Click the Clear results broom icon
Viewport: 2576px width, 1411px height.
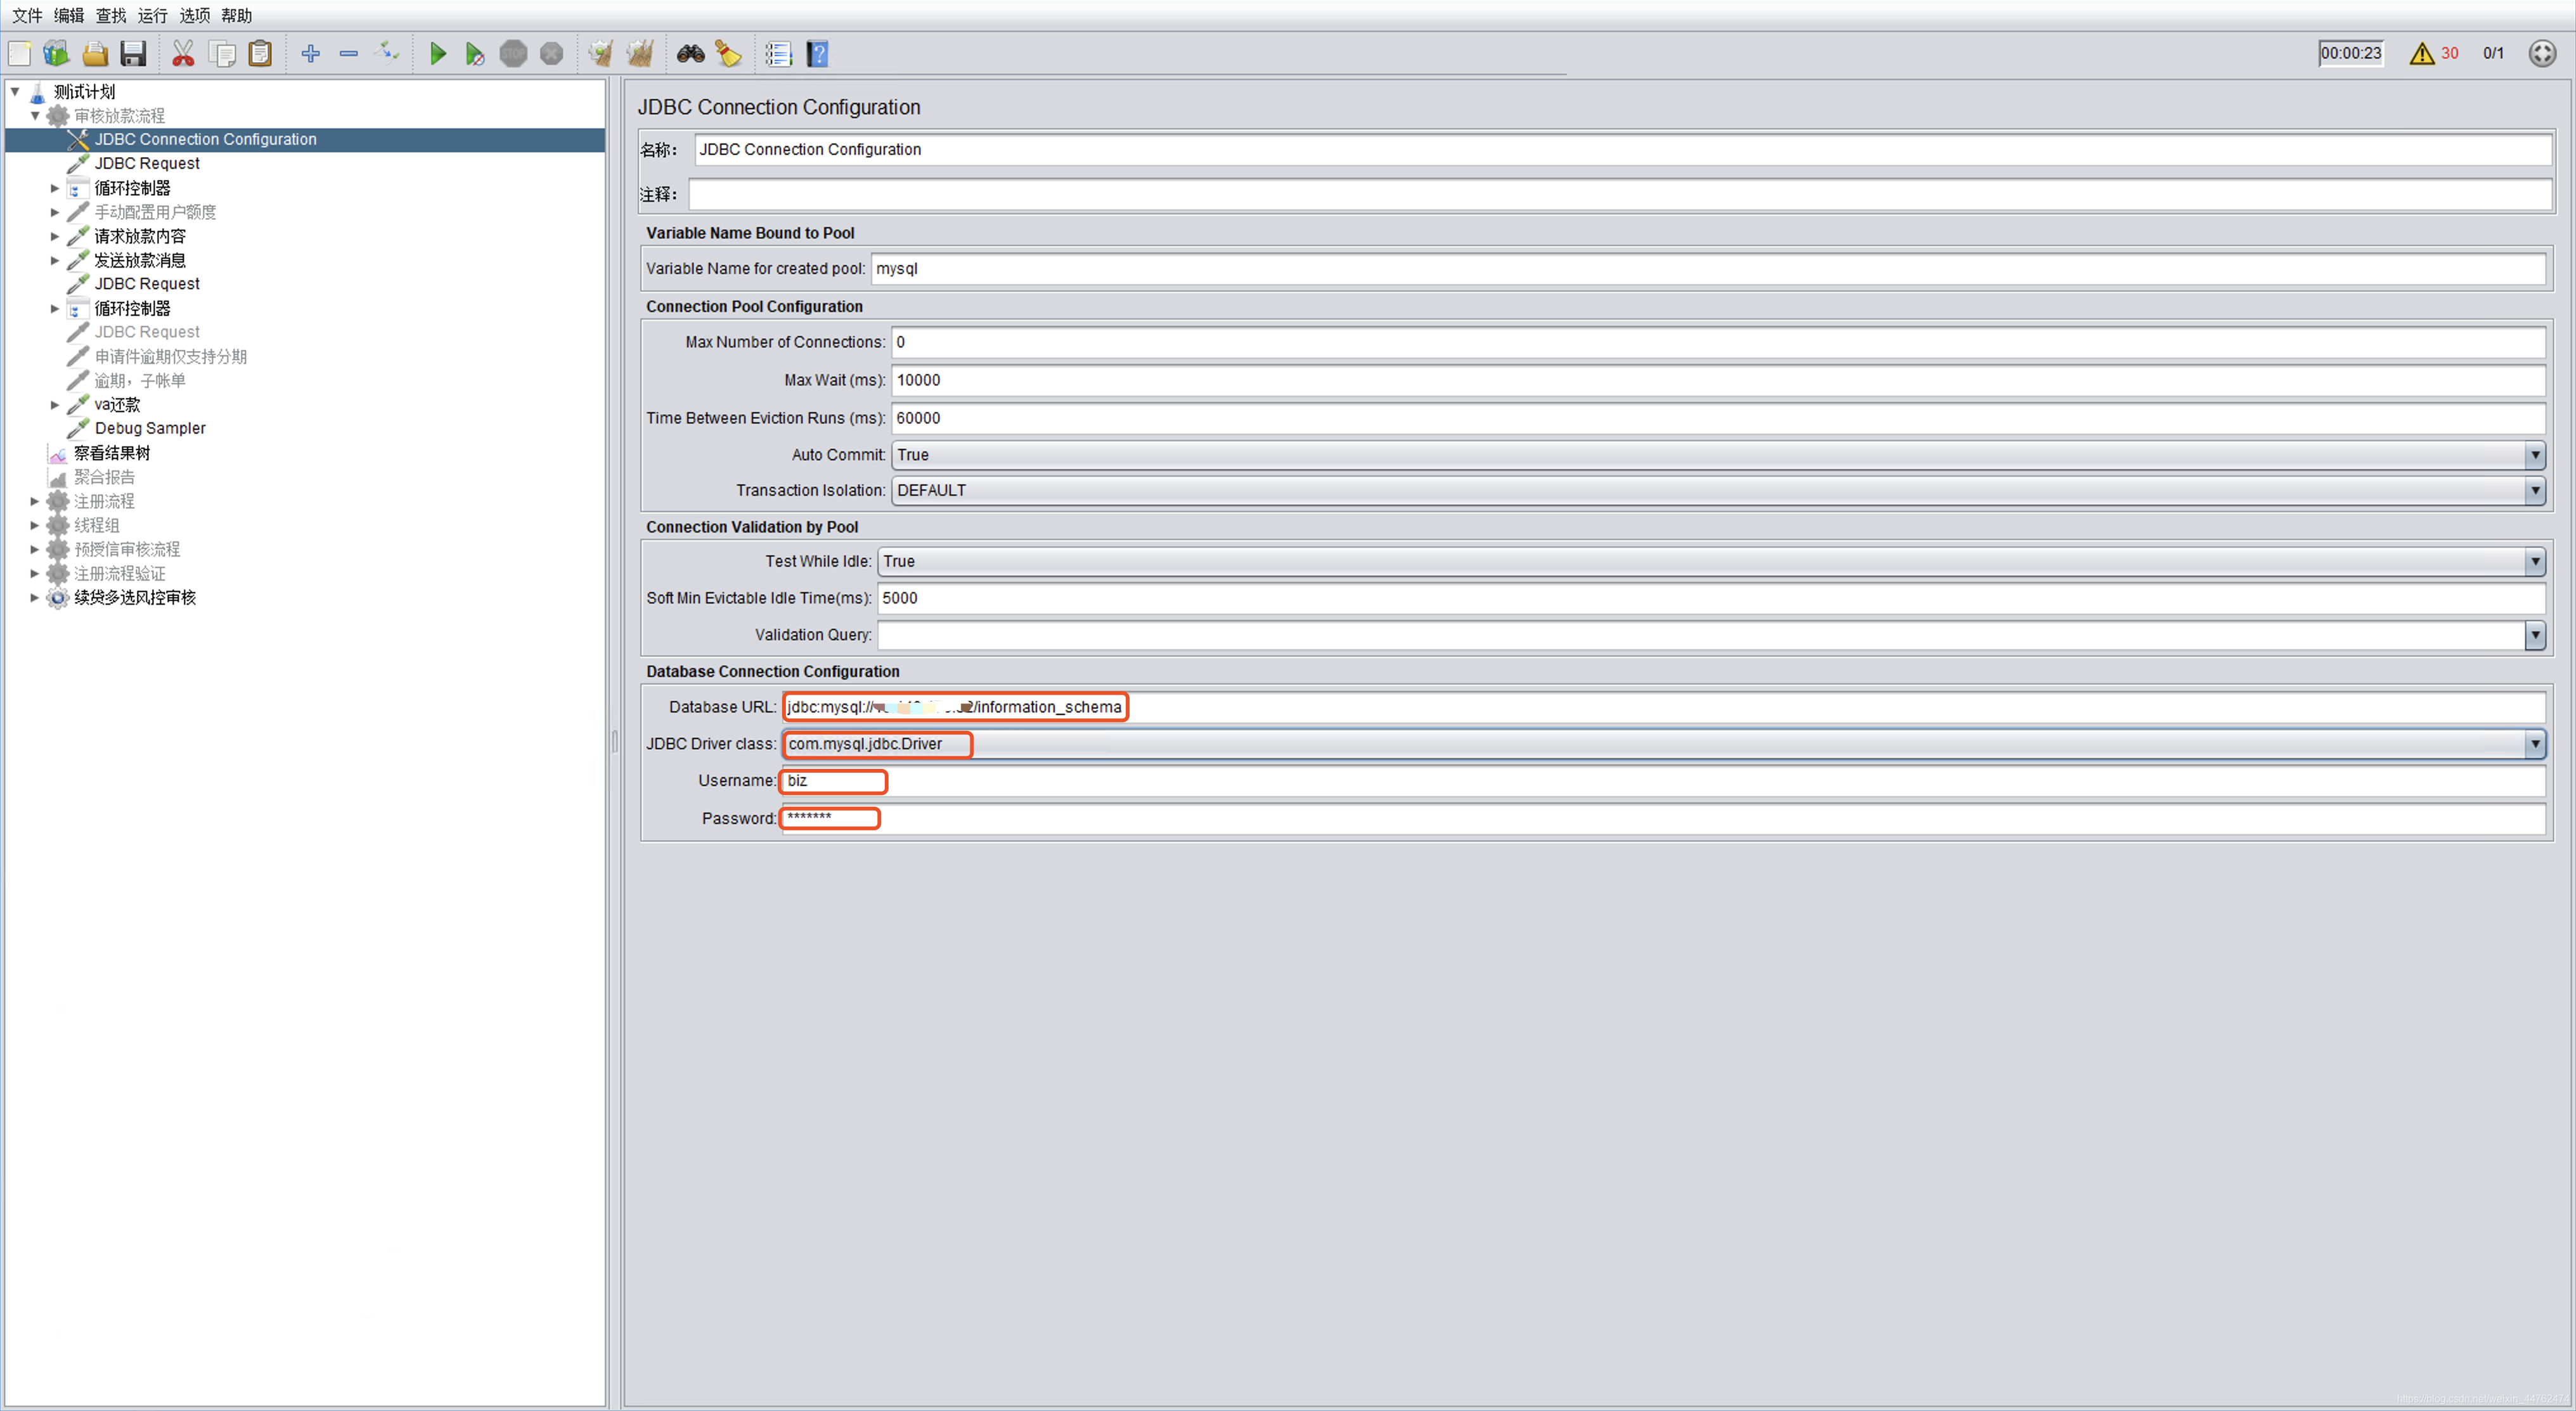[601, 53]
